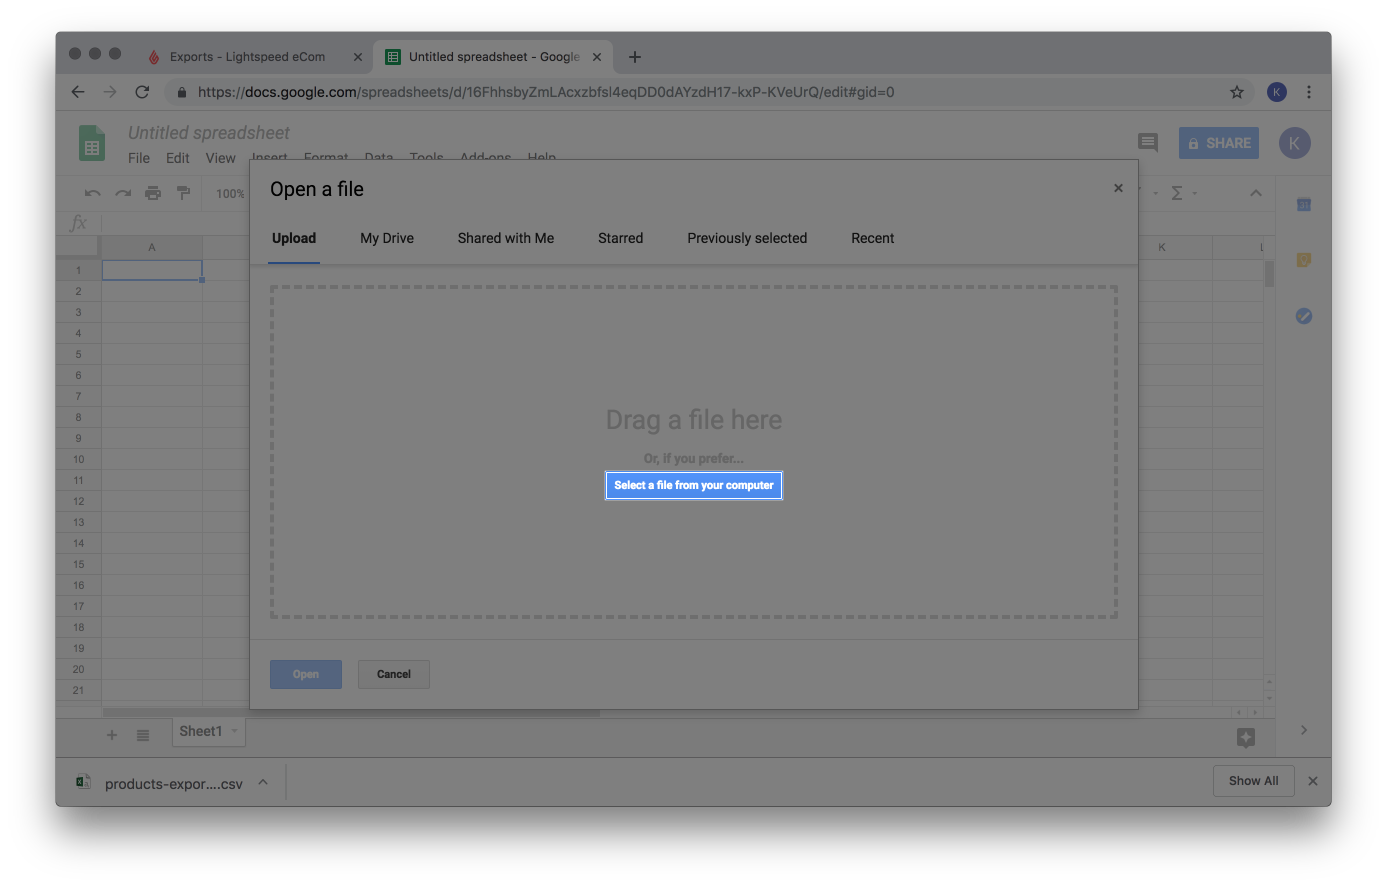This screenshot has width=1387, height=886.
Task: Click the Print icon
Action: pos(153,193)
